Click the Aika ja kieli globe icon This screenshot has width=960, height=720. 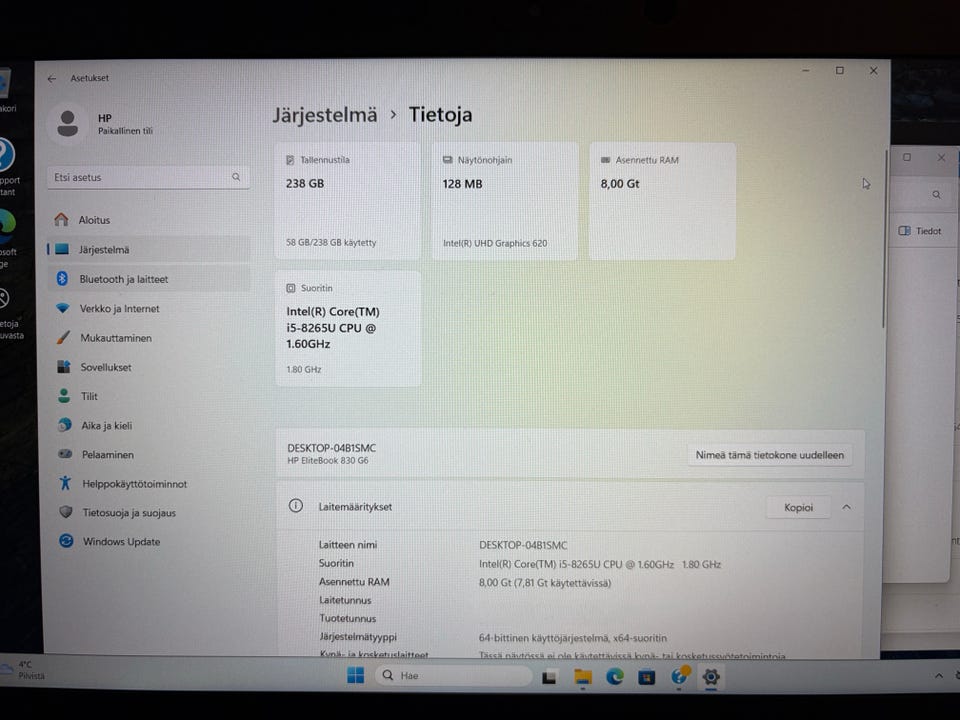coord(64,425)
